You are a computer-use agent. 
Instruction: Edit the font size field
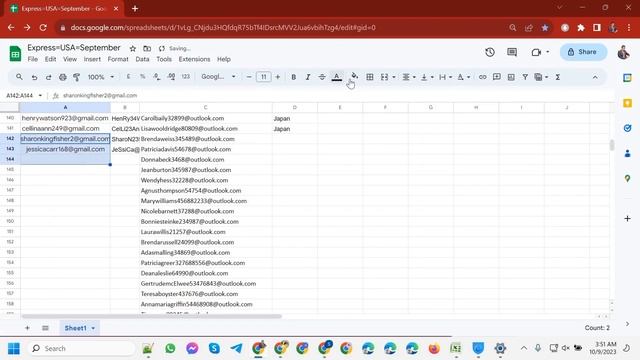(x=264, y=77)
